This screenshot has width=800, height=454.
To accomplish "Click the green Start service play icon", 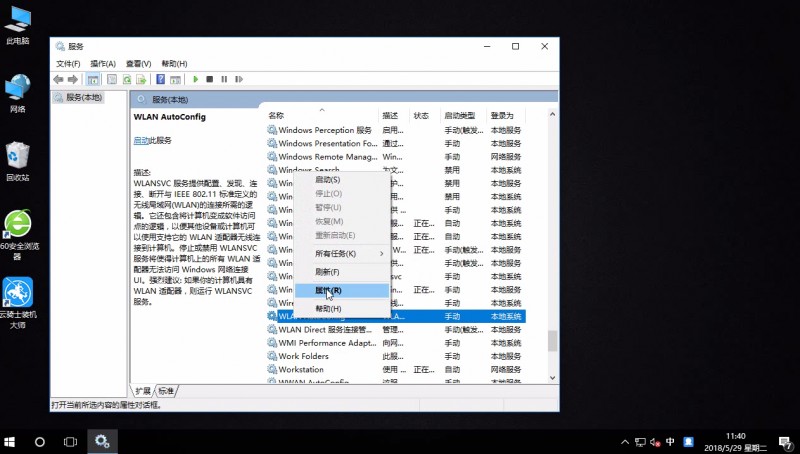I will coord(195,79).
